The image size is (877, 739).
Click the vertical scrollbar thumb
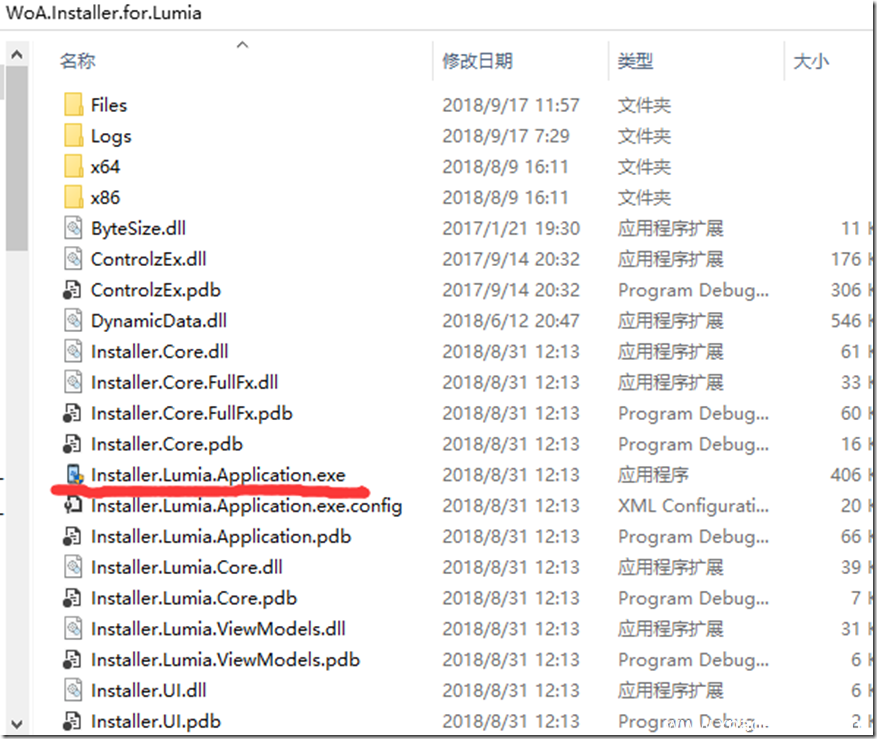17,158
